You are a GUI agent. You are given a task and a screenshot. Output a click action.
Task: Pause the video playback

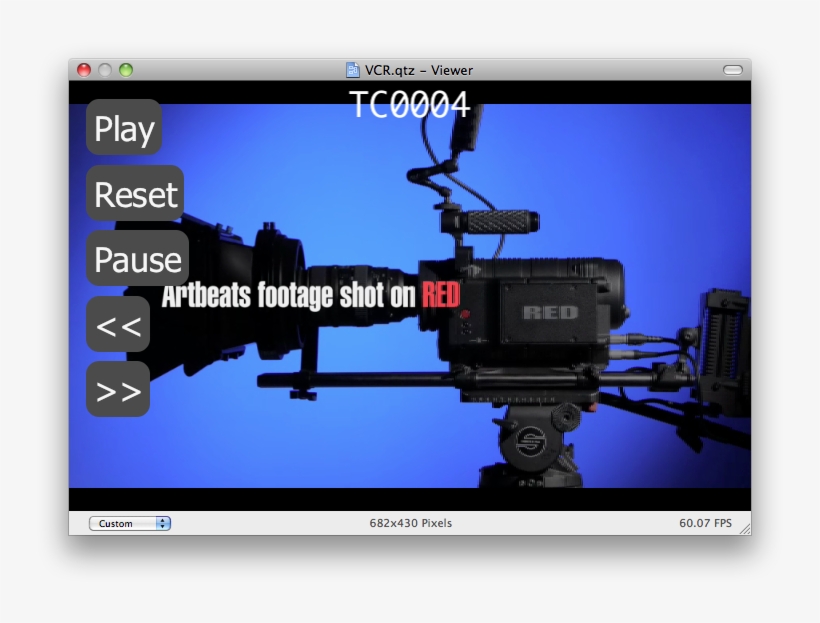point(137,259)
